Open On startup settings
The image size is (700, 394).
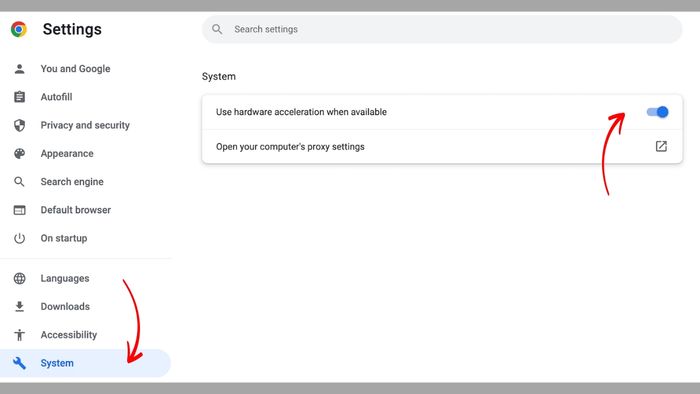click(x=64, y=238)
